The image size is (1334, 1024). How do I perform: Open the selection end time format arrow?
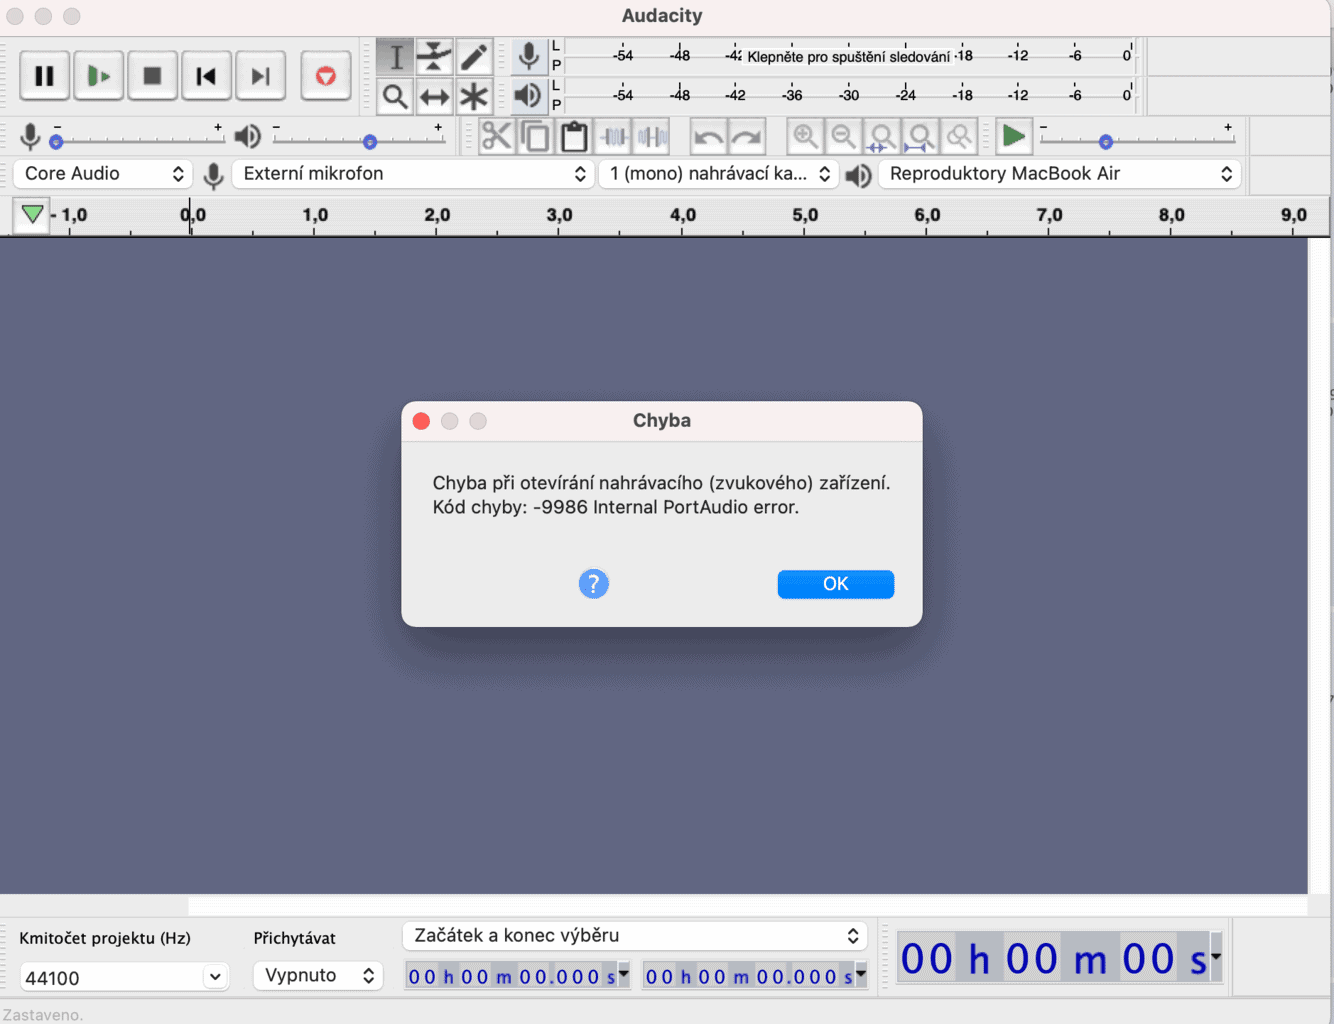pos(861,972)
